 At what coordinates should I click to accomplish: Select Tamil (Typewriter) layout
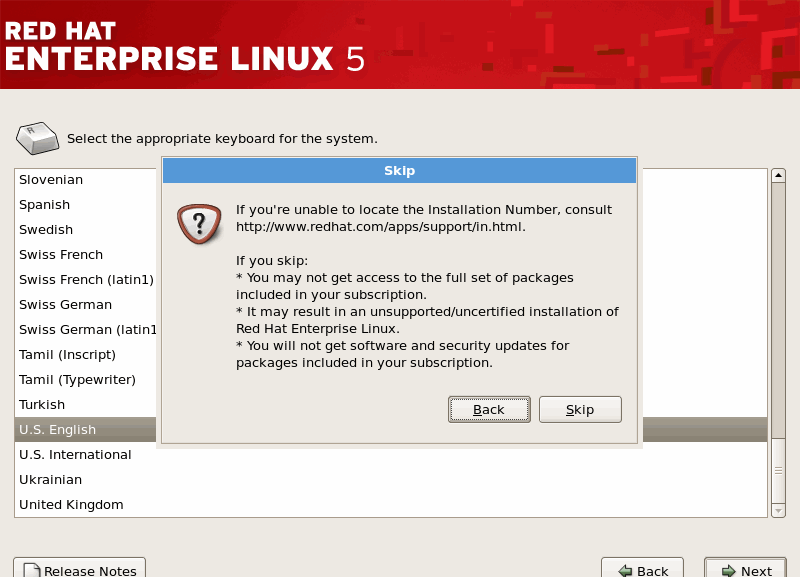coord(77,380)
